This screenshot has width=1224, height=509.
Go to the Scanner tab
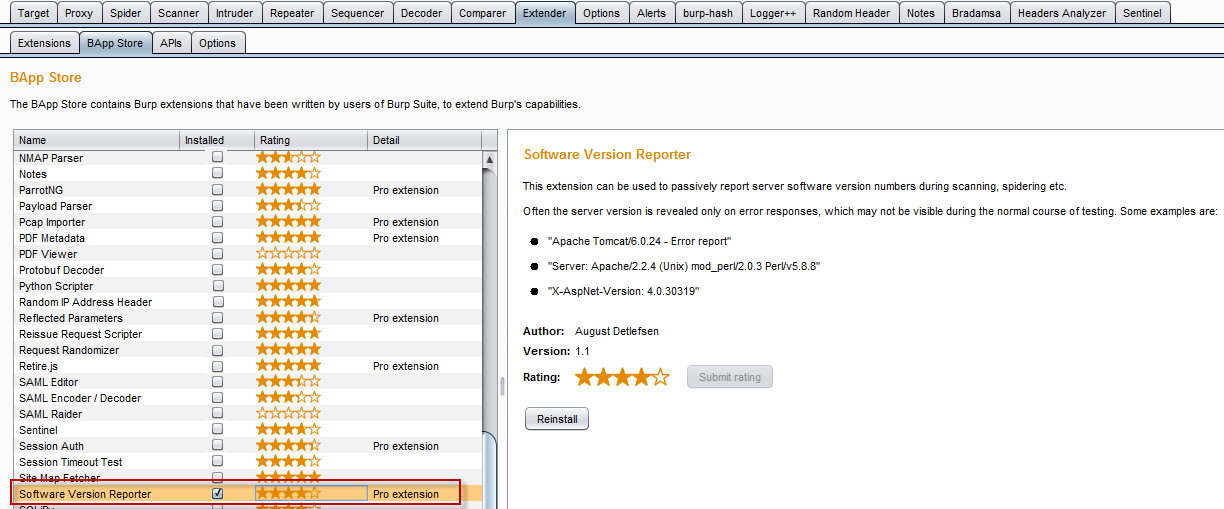(180, 13)
